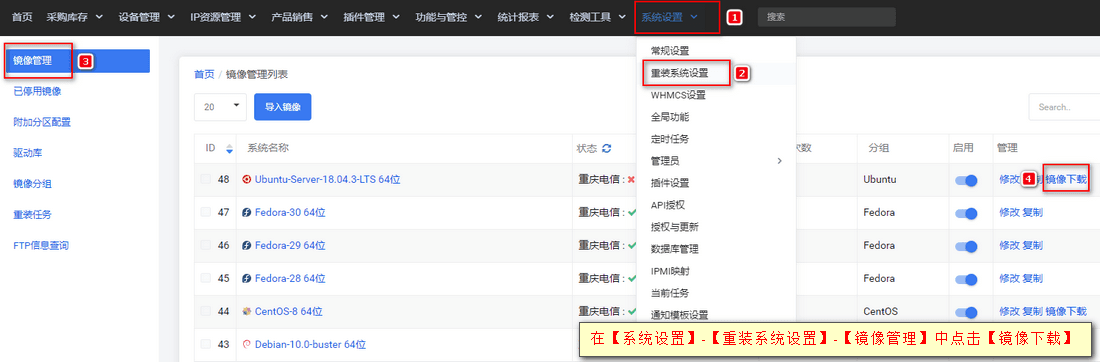
Task: Click the Fedora logo icon next to Fedora-28
Action: 246,279
